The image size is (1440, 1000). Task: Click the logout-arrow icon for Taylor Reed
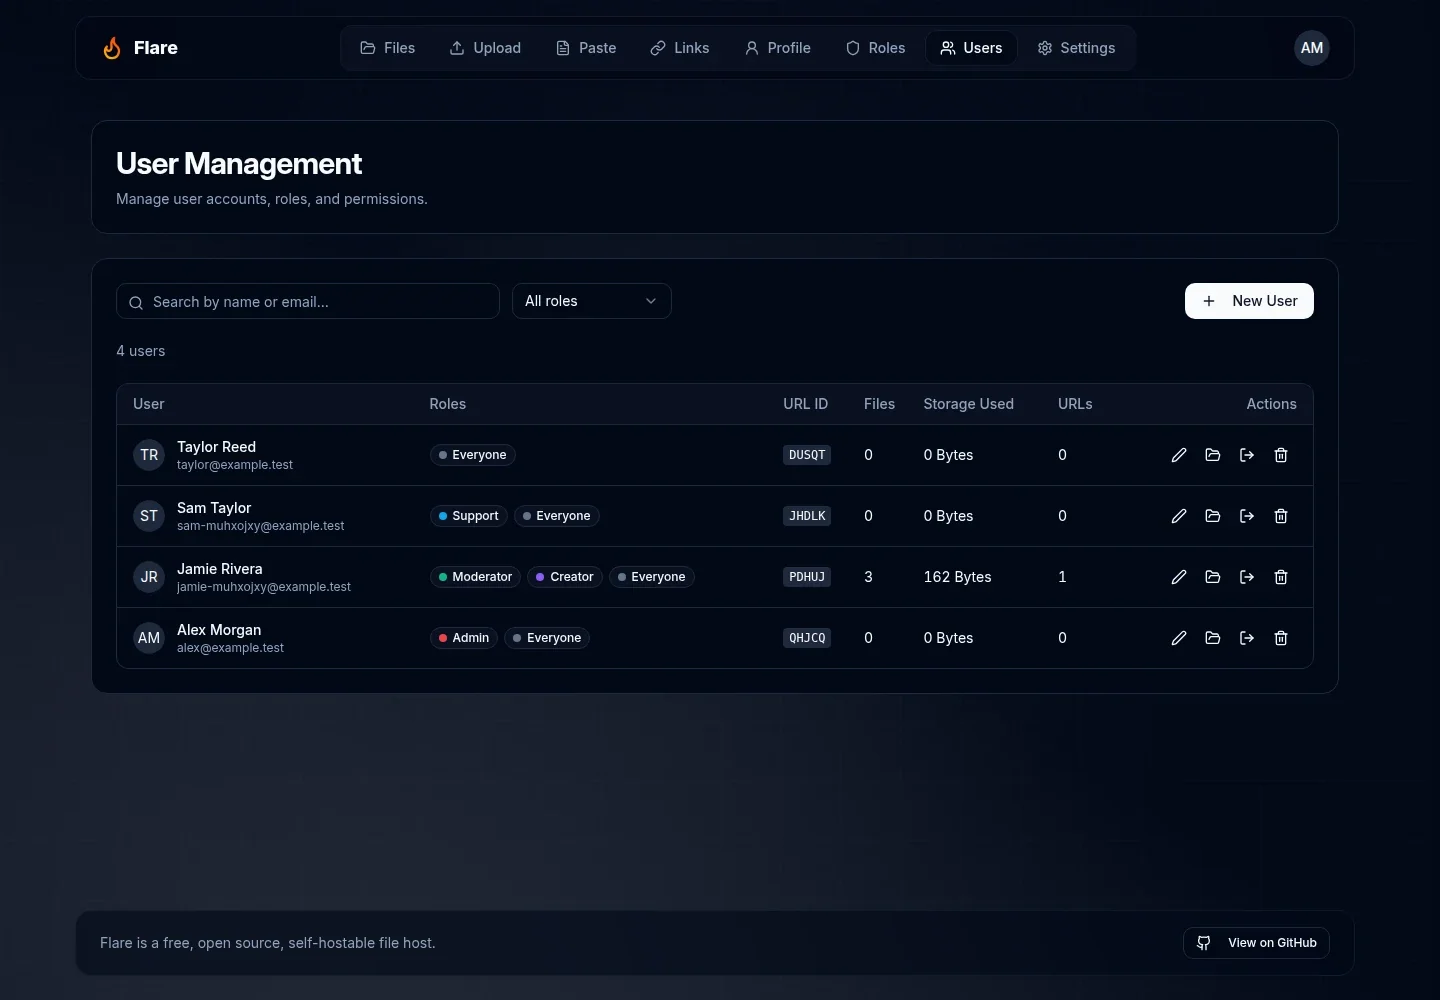click(x=1247, y=455)
